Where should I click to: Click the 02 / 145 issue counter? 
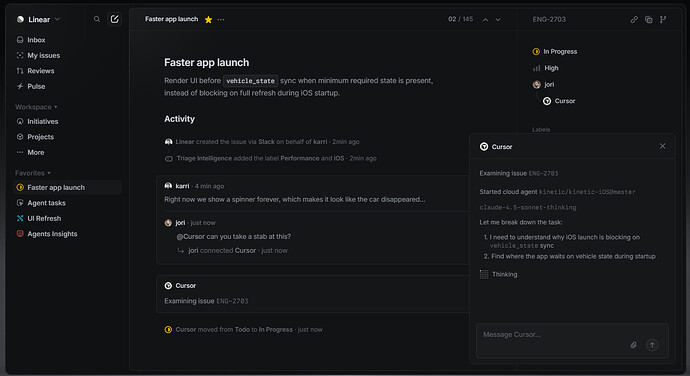click(460, 19)
